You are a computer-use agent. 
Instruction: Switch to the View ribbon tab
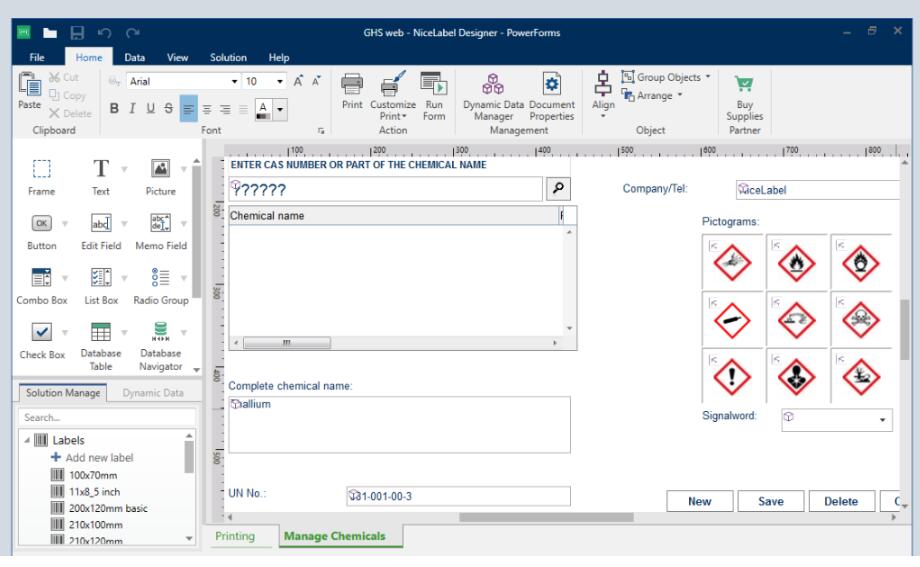pyautogui.click(x=177, y=57)
